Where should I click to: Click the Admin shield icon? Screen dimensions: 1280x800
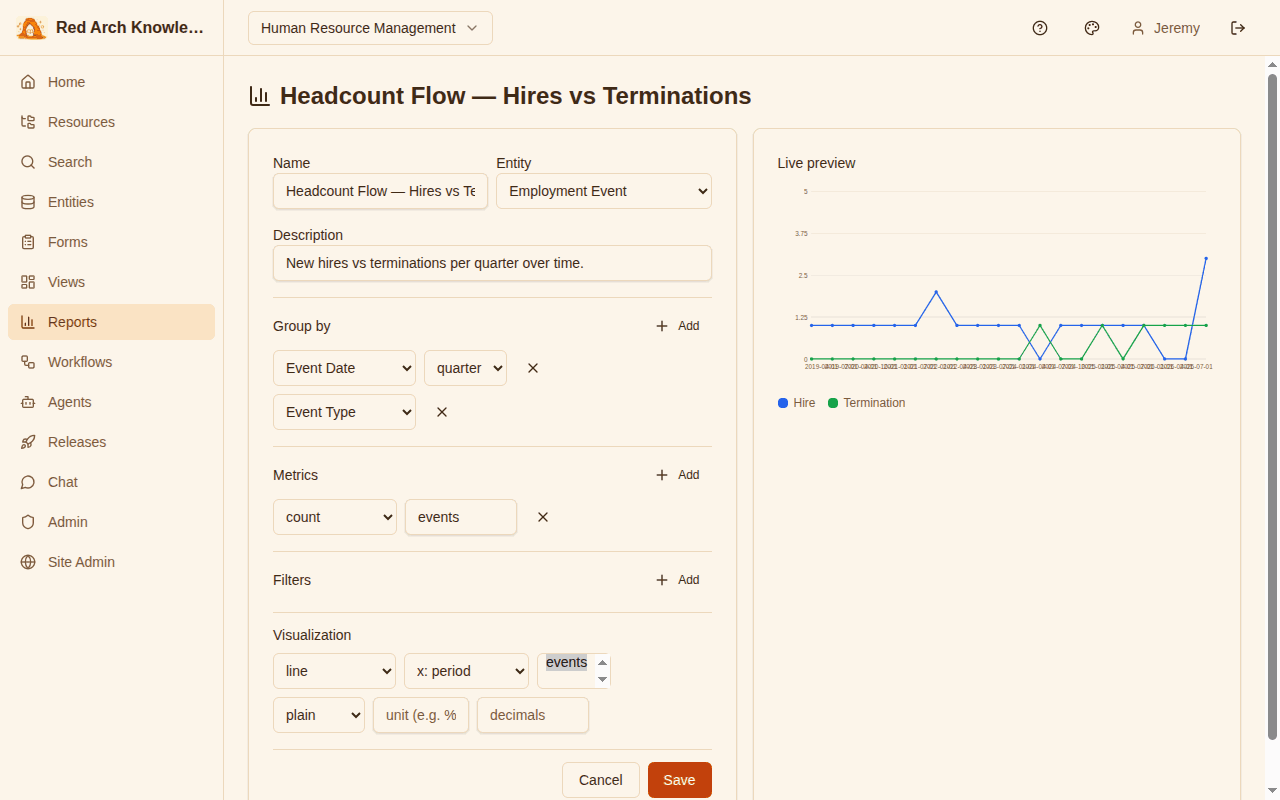pos(28,522)
